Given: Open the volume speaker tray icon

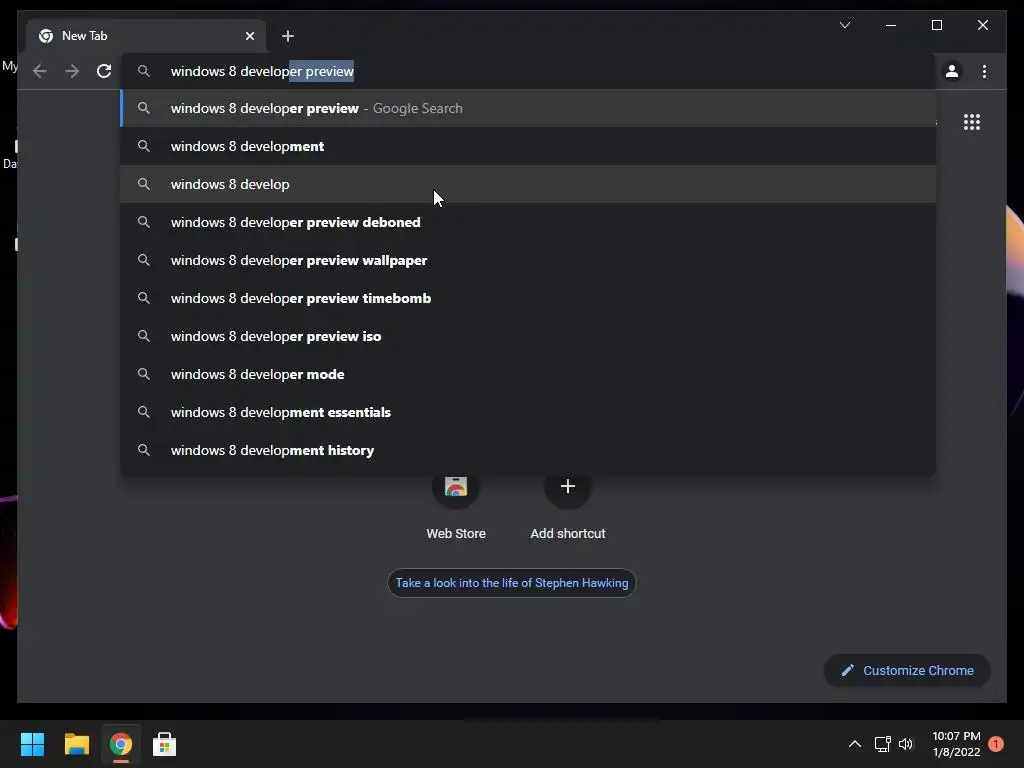Looking at the screenshot, I should coord(906,744).
